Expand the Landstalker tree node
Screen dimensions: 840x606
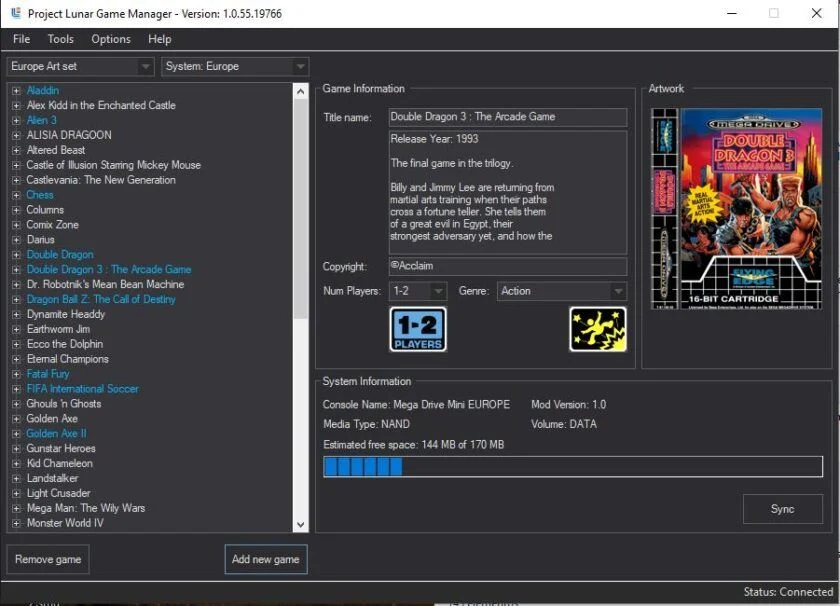pos(16,478)
